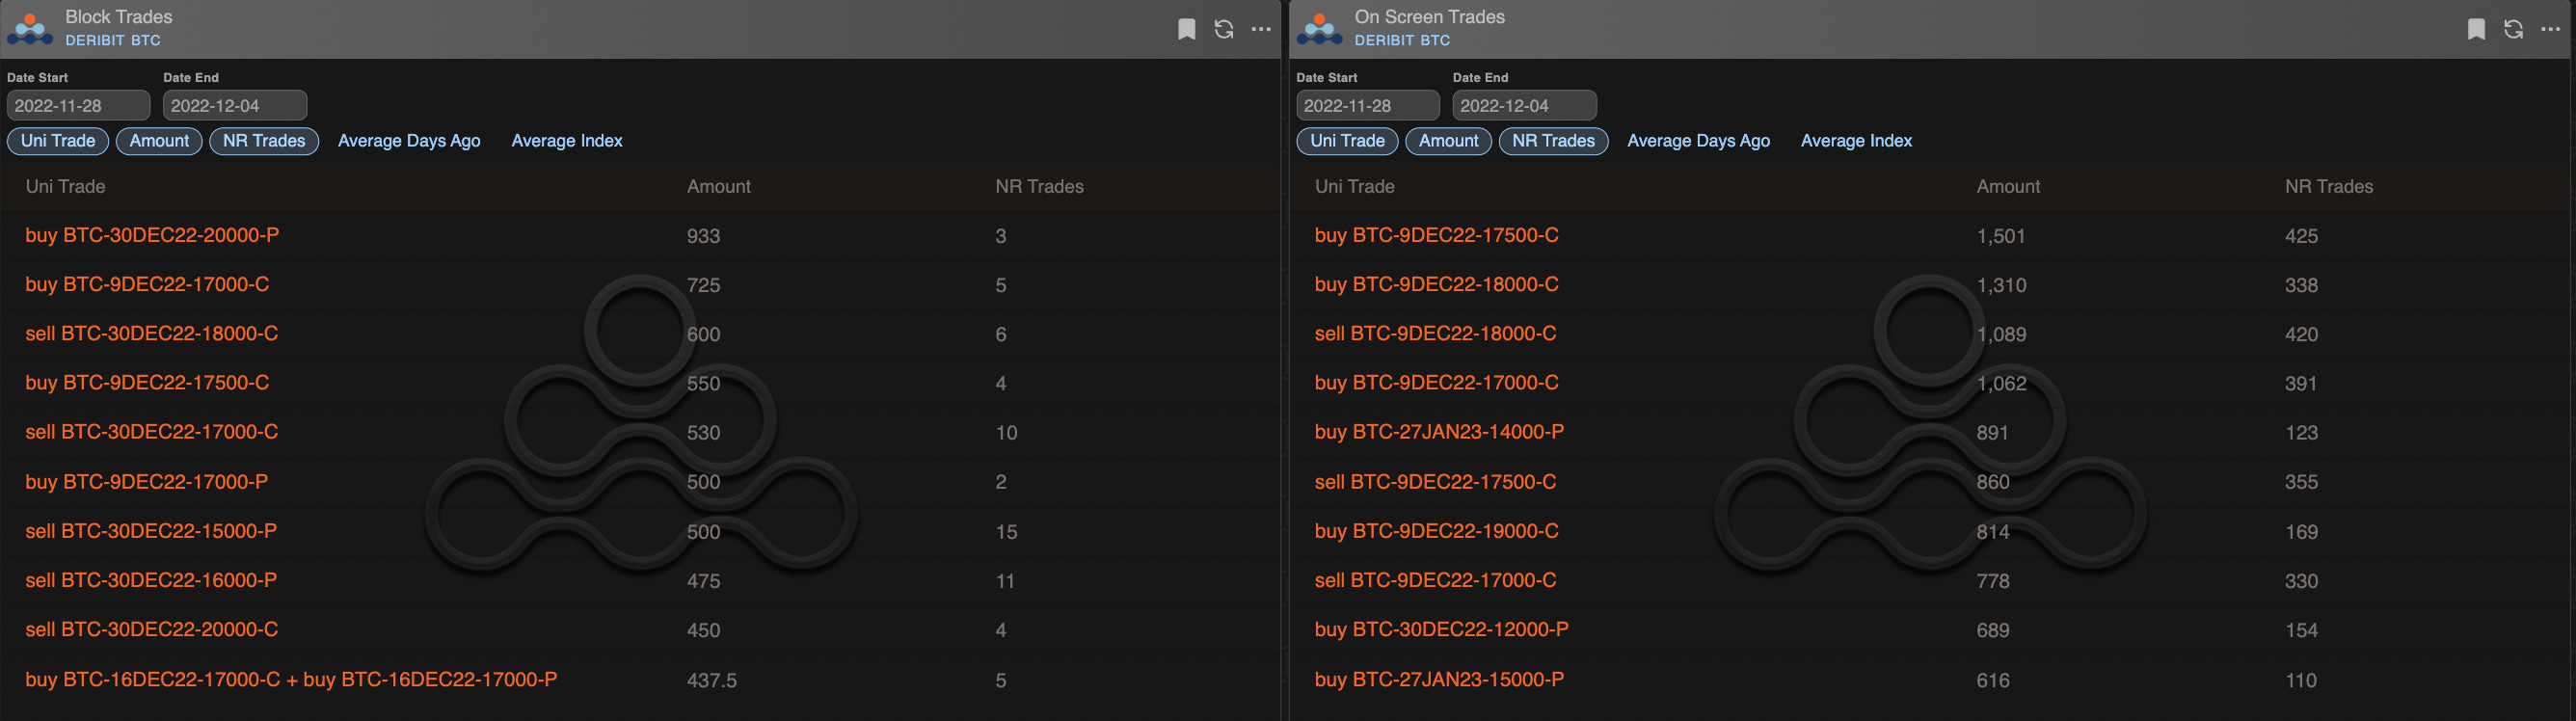The width and height of the screenshot is (2576, 721).
Task: Select buy BTC-9DEC22-17000-C in On Screen Trades
Action: point(1436,382)
